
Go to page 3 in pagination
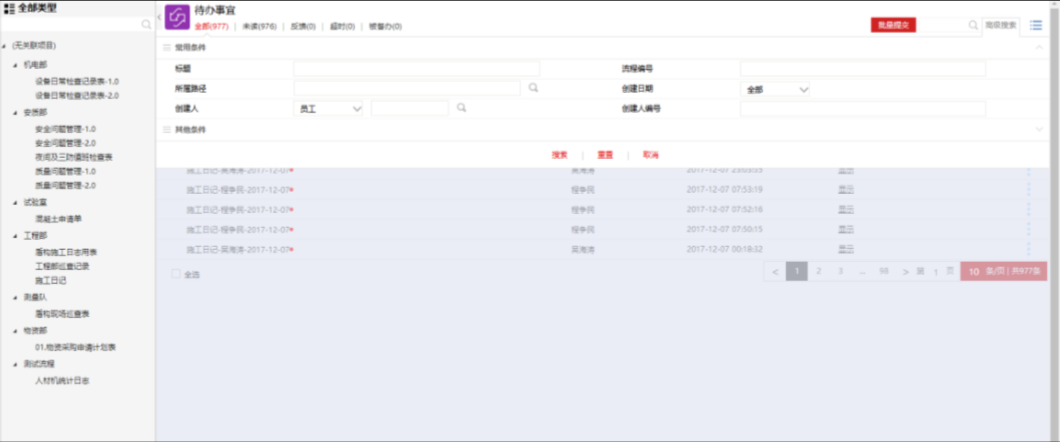point(840,271)
